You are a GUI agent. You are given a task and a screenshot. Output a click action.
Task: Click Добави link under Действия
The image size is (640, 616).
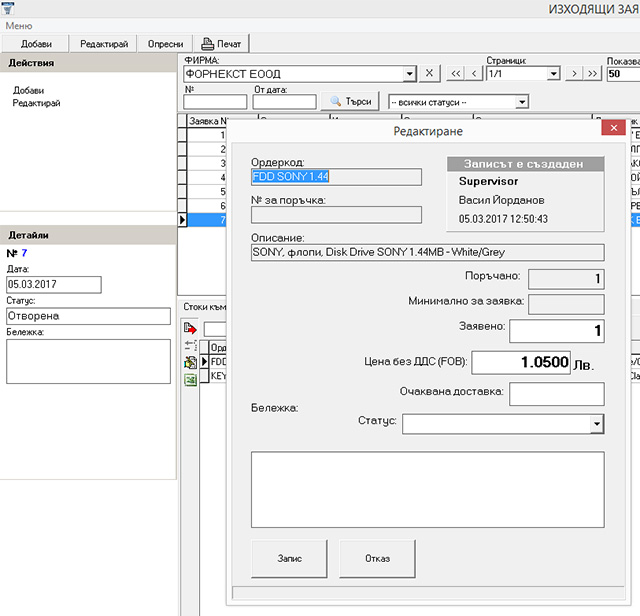point(28,90)
